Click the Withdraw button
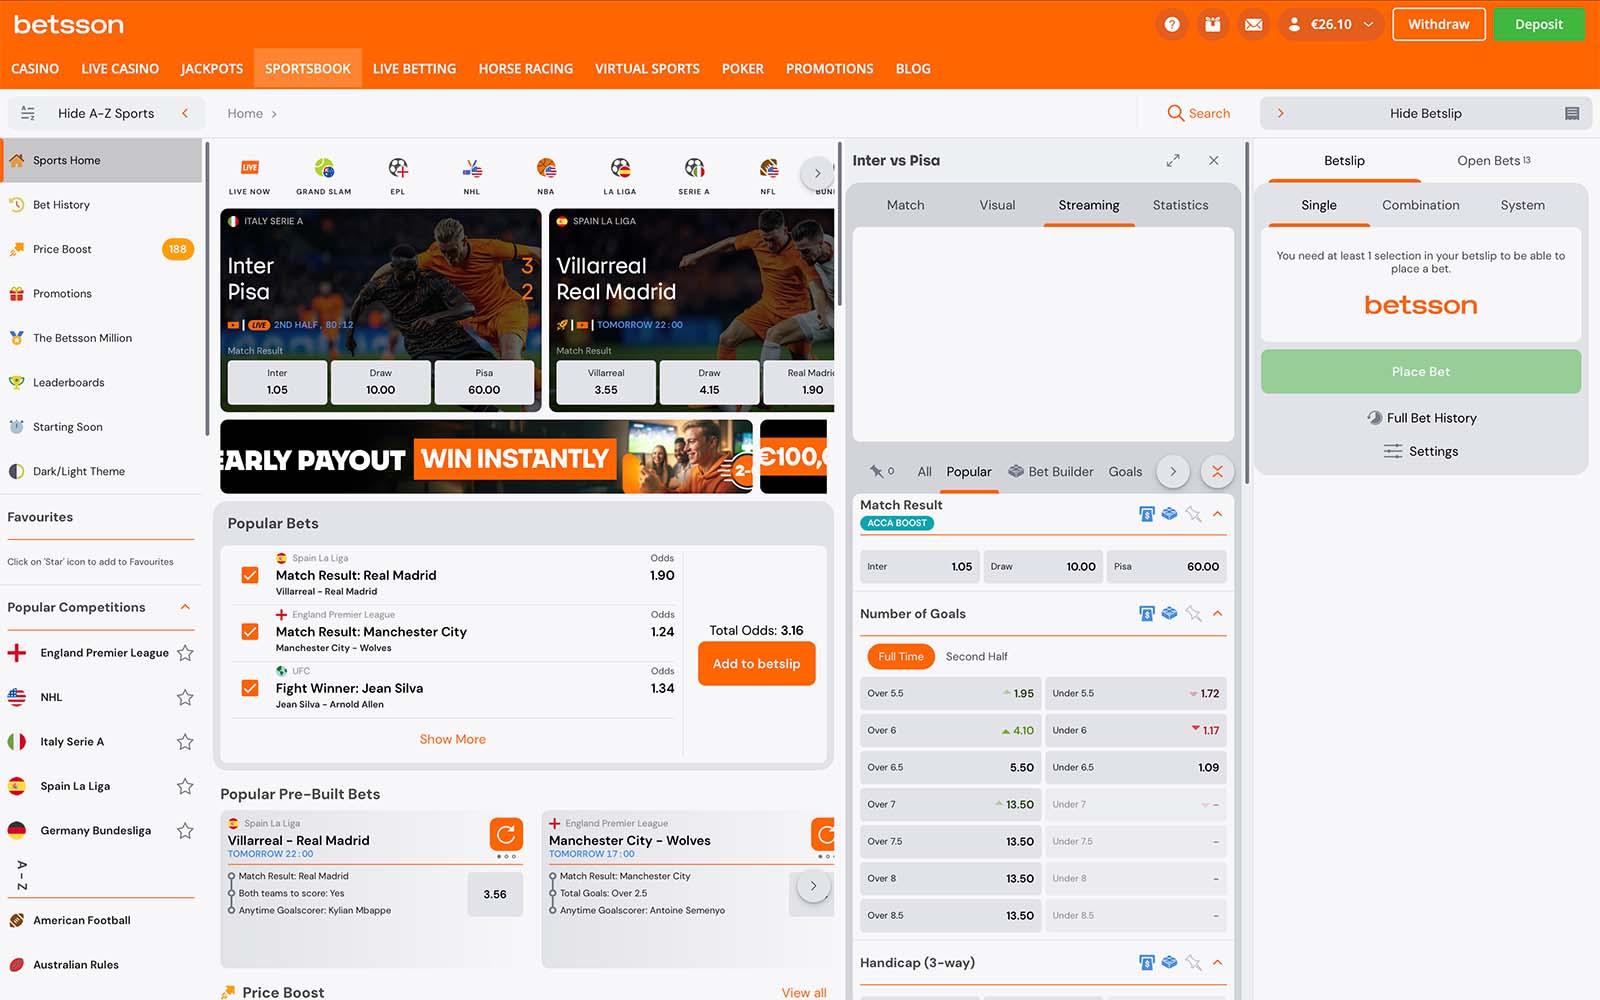This screenshot has width=1600, height=1000. pos(1439,24)
